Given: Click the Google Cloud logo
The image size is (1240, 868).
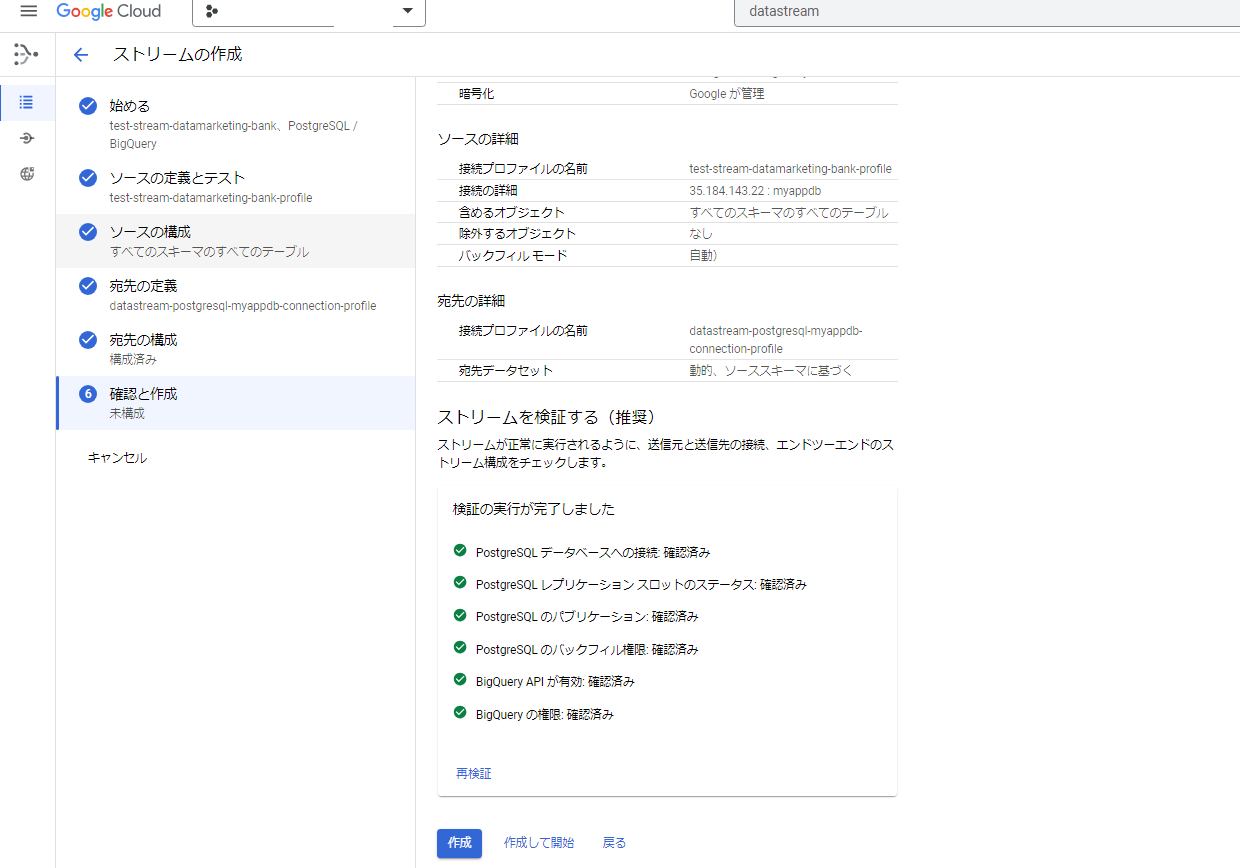Looking at the screenshot, I should [109, 11].
